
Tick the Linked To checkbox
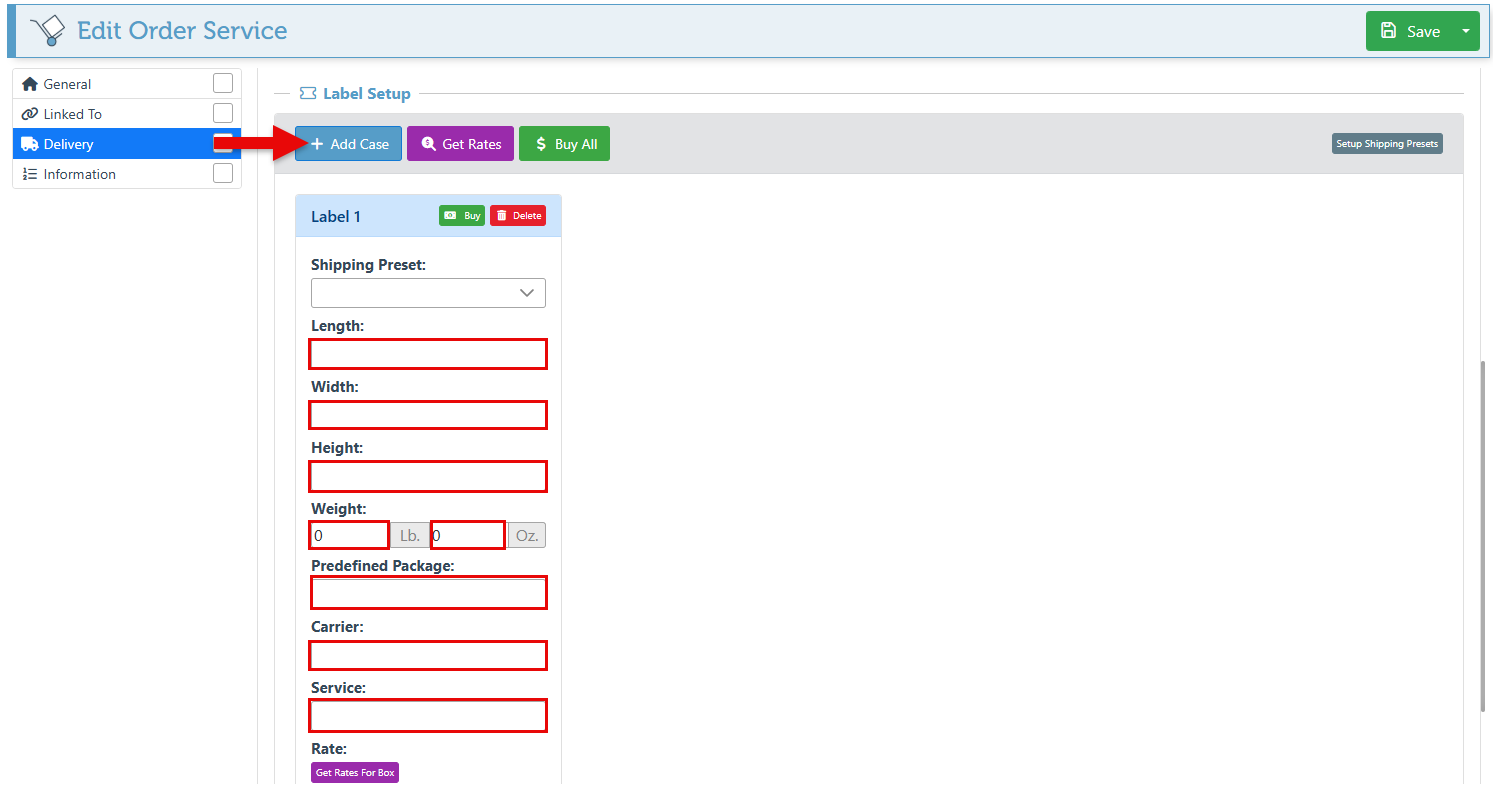tap(223, 113)
